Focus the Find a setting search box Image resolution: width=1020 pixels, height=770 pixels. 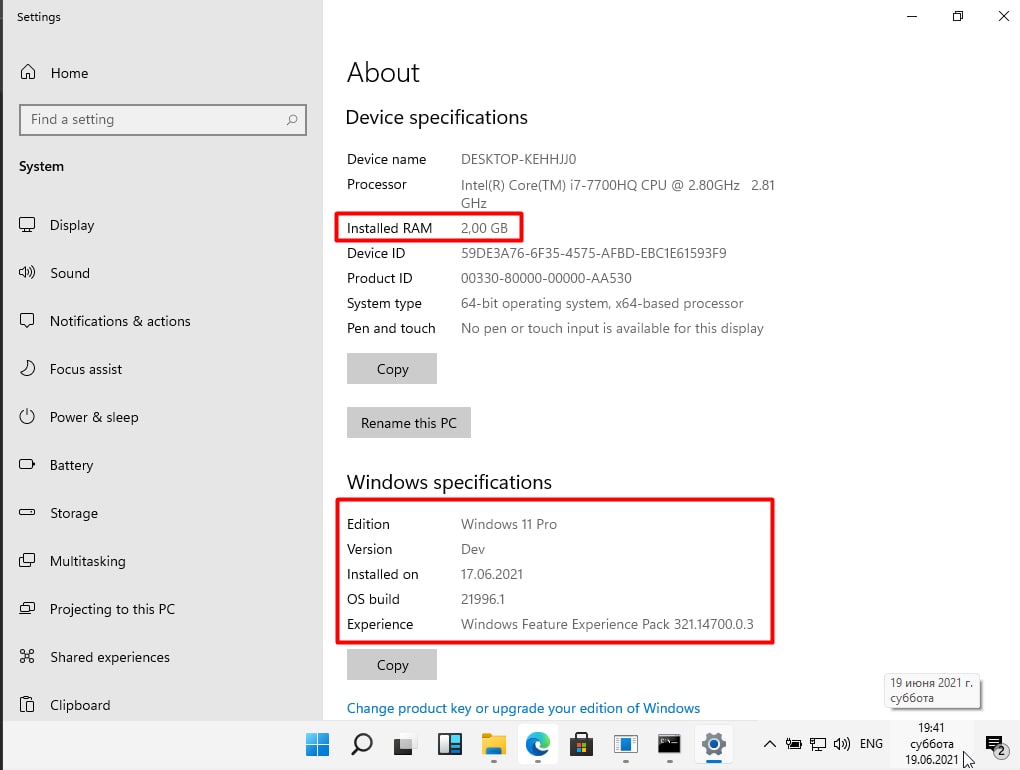click(x=163, y=120)
